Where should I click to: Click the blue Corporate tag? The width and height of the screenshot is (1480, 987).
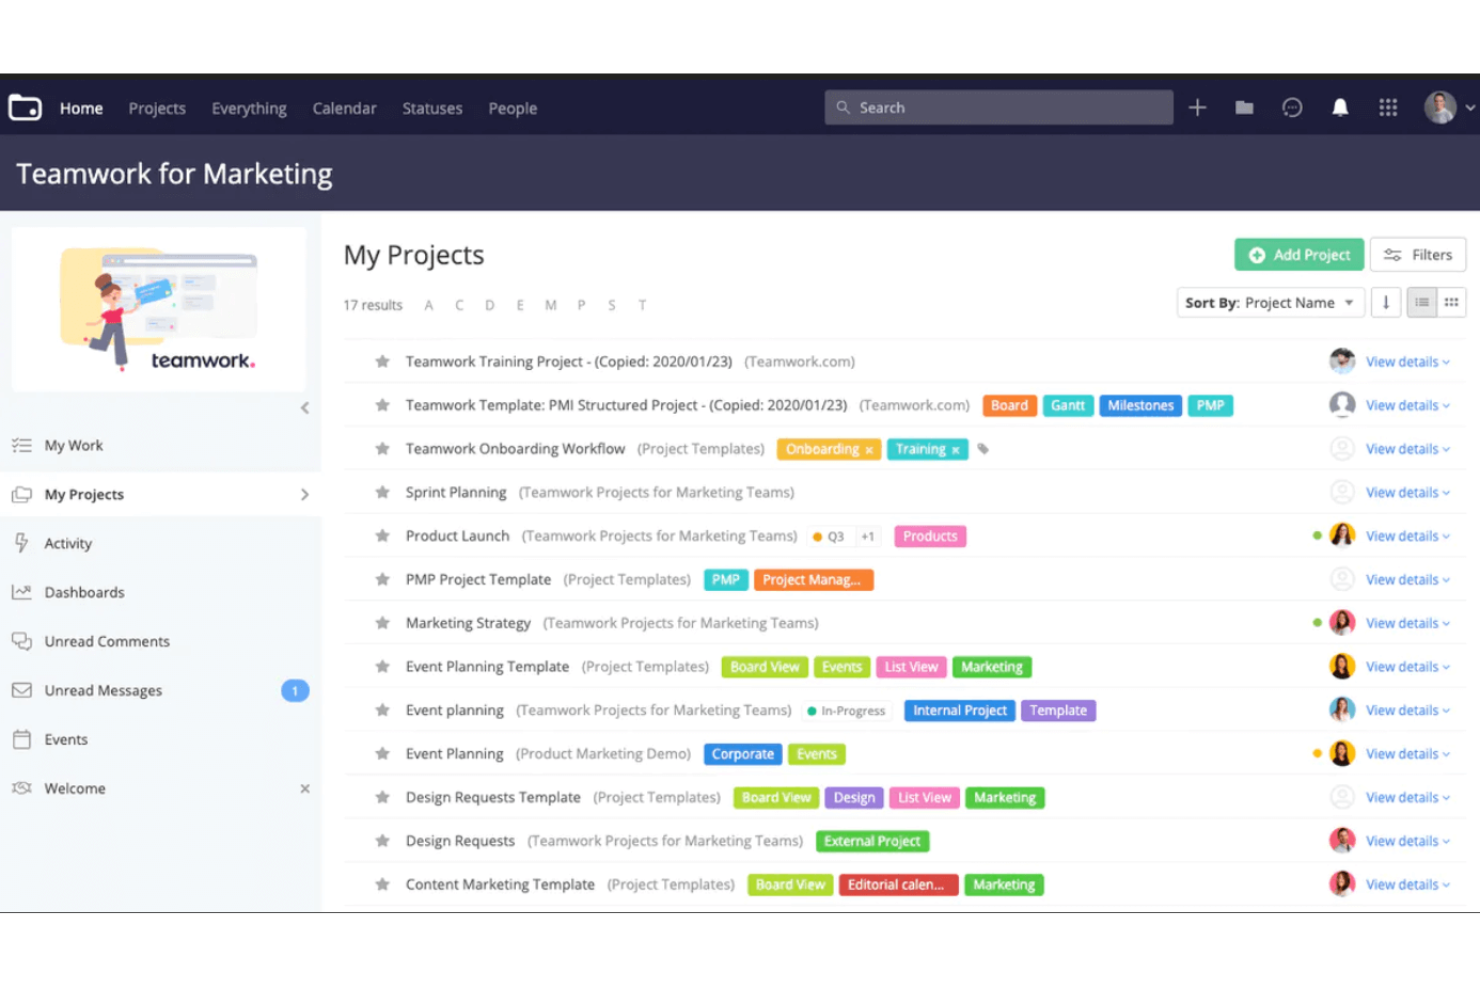(743, 754)
